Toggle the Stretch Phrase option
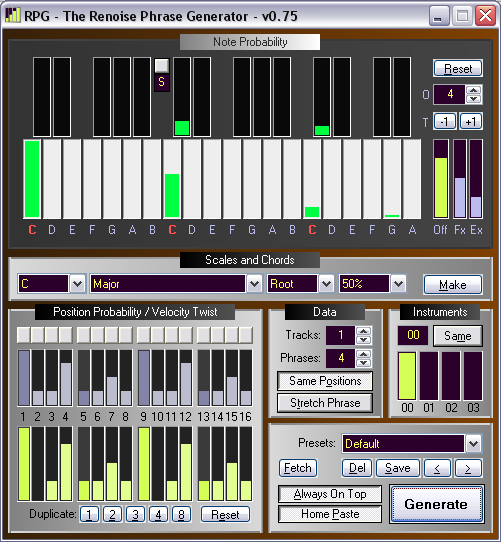The image size is (501, 542). click(325, 403)
